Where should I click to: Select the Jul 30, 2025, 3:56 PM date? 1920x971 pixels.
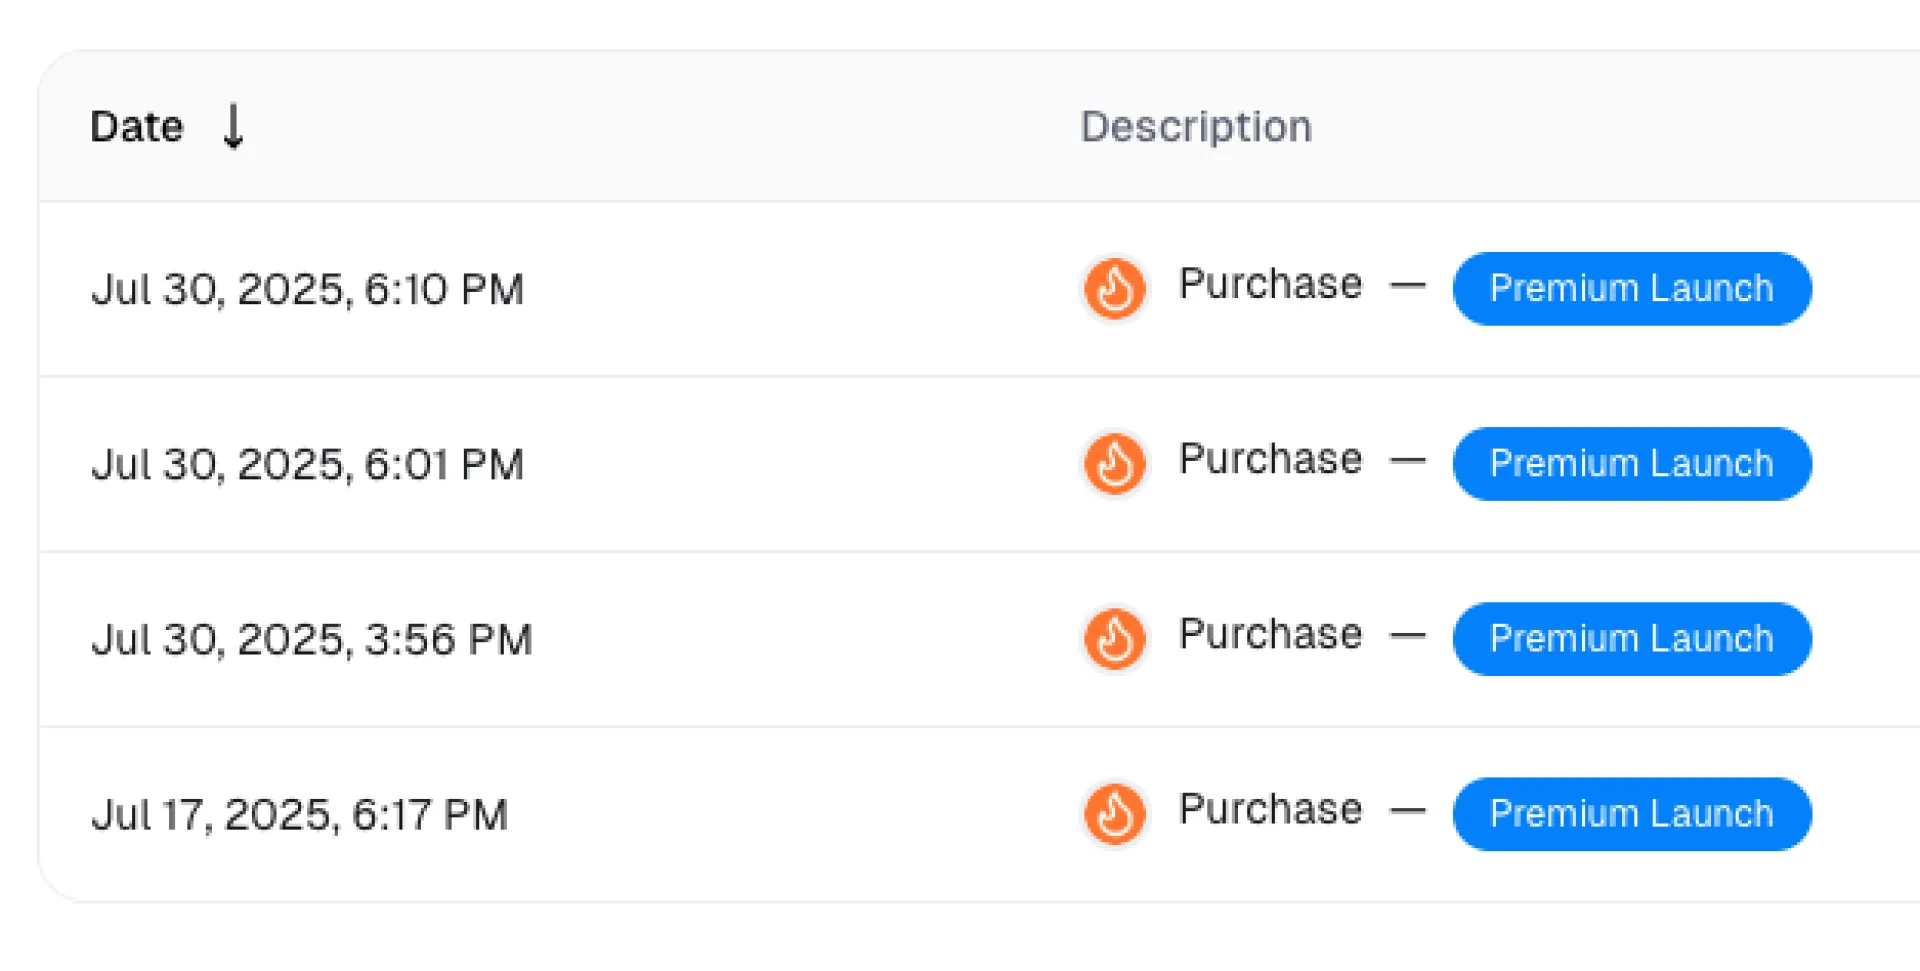(312, 640)
